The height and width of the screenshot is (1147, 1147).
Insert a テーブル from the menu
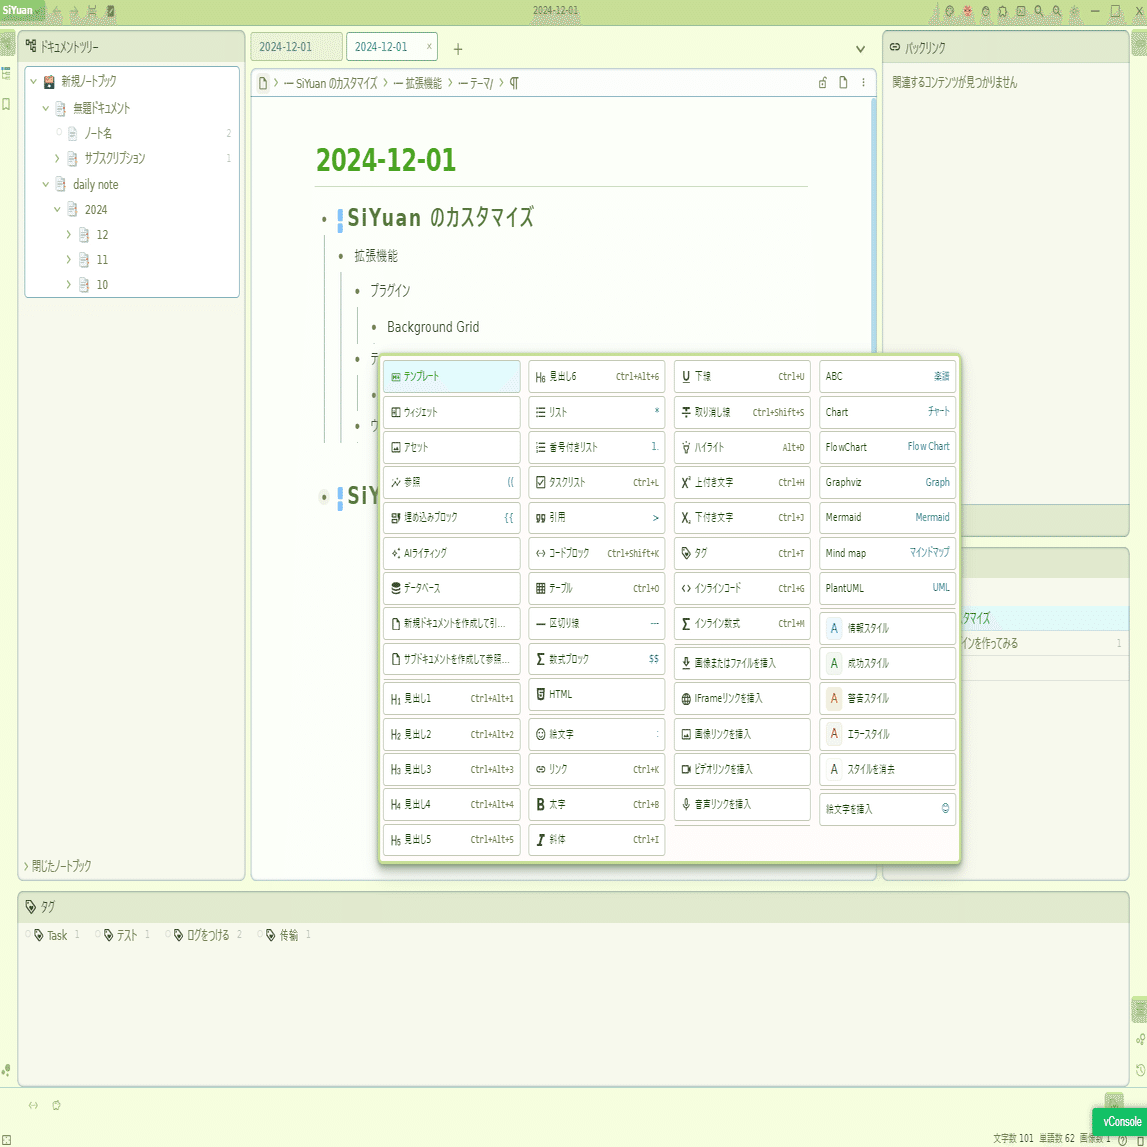click(596, 588)
